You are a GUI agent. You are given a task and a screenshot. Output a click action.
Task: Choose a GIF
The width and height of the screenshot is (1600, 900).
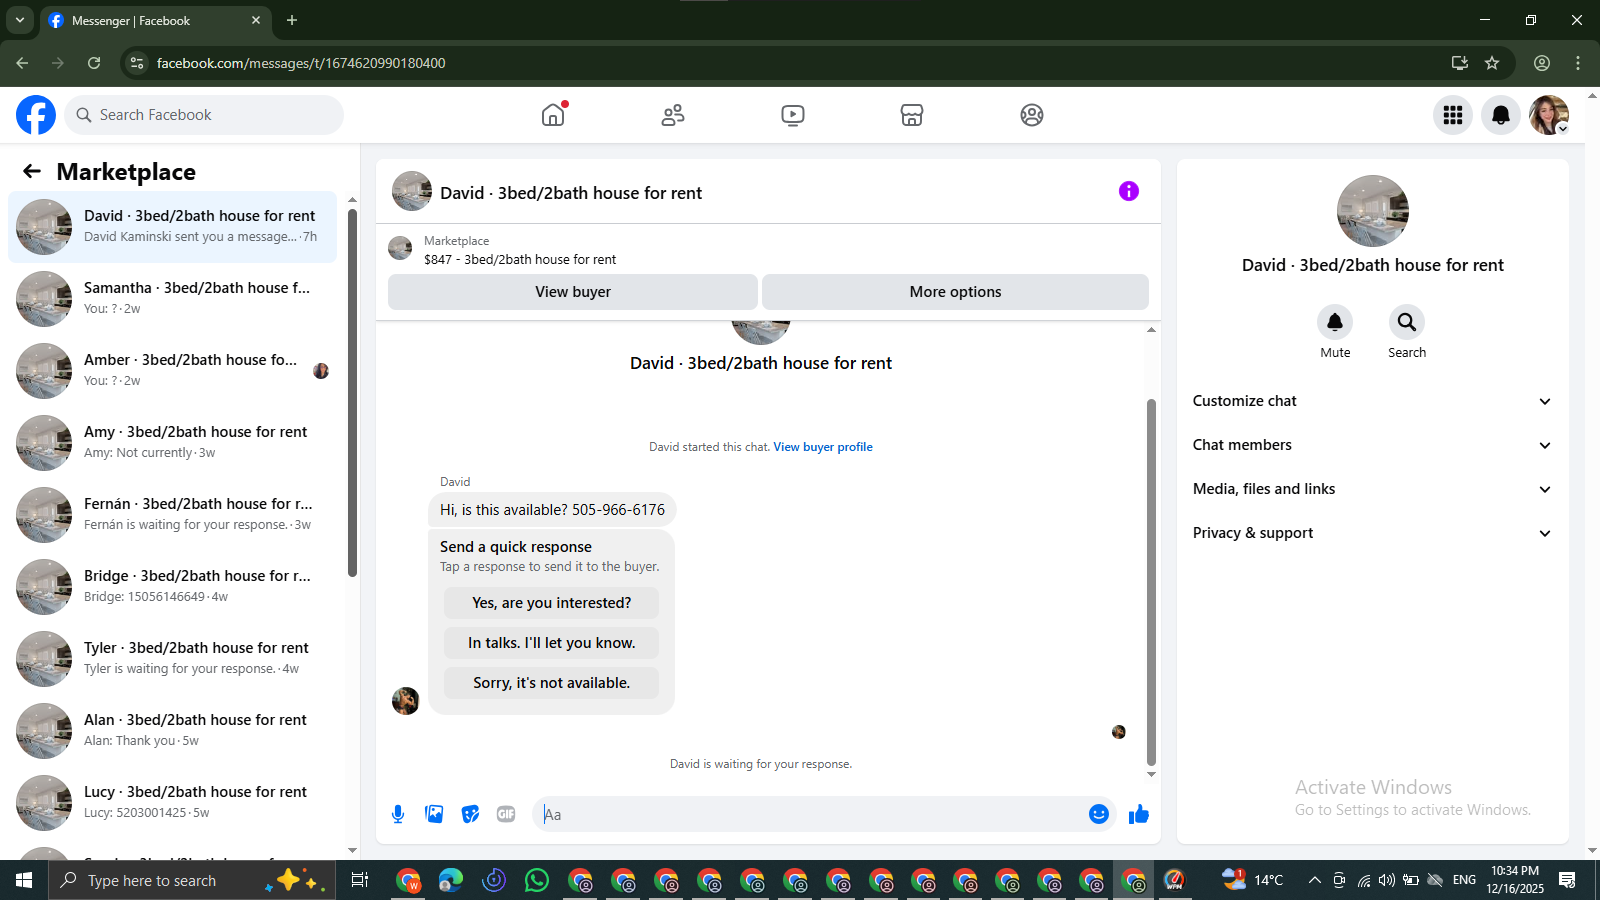coord(506,814)
